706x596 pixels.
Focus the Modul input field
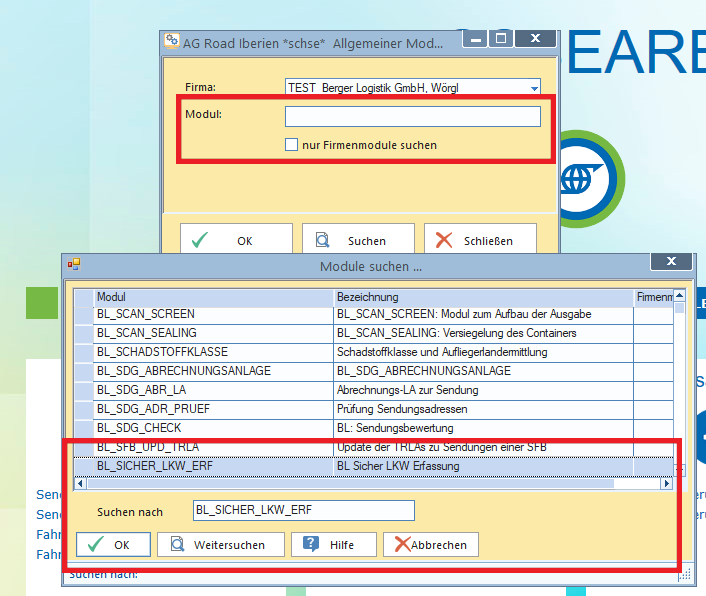pos(412,117)
